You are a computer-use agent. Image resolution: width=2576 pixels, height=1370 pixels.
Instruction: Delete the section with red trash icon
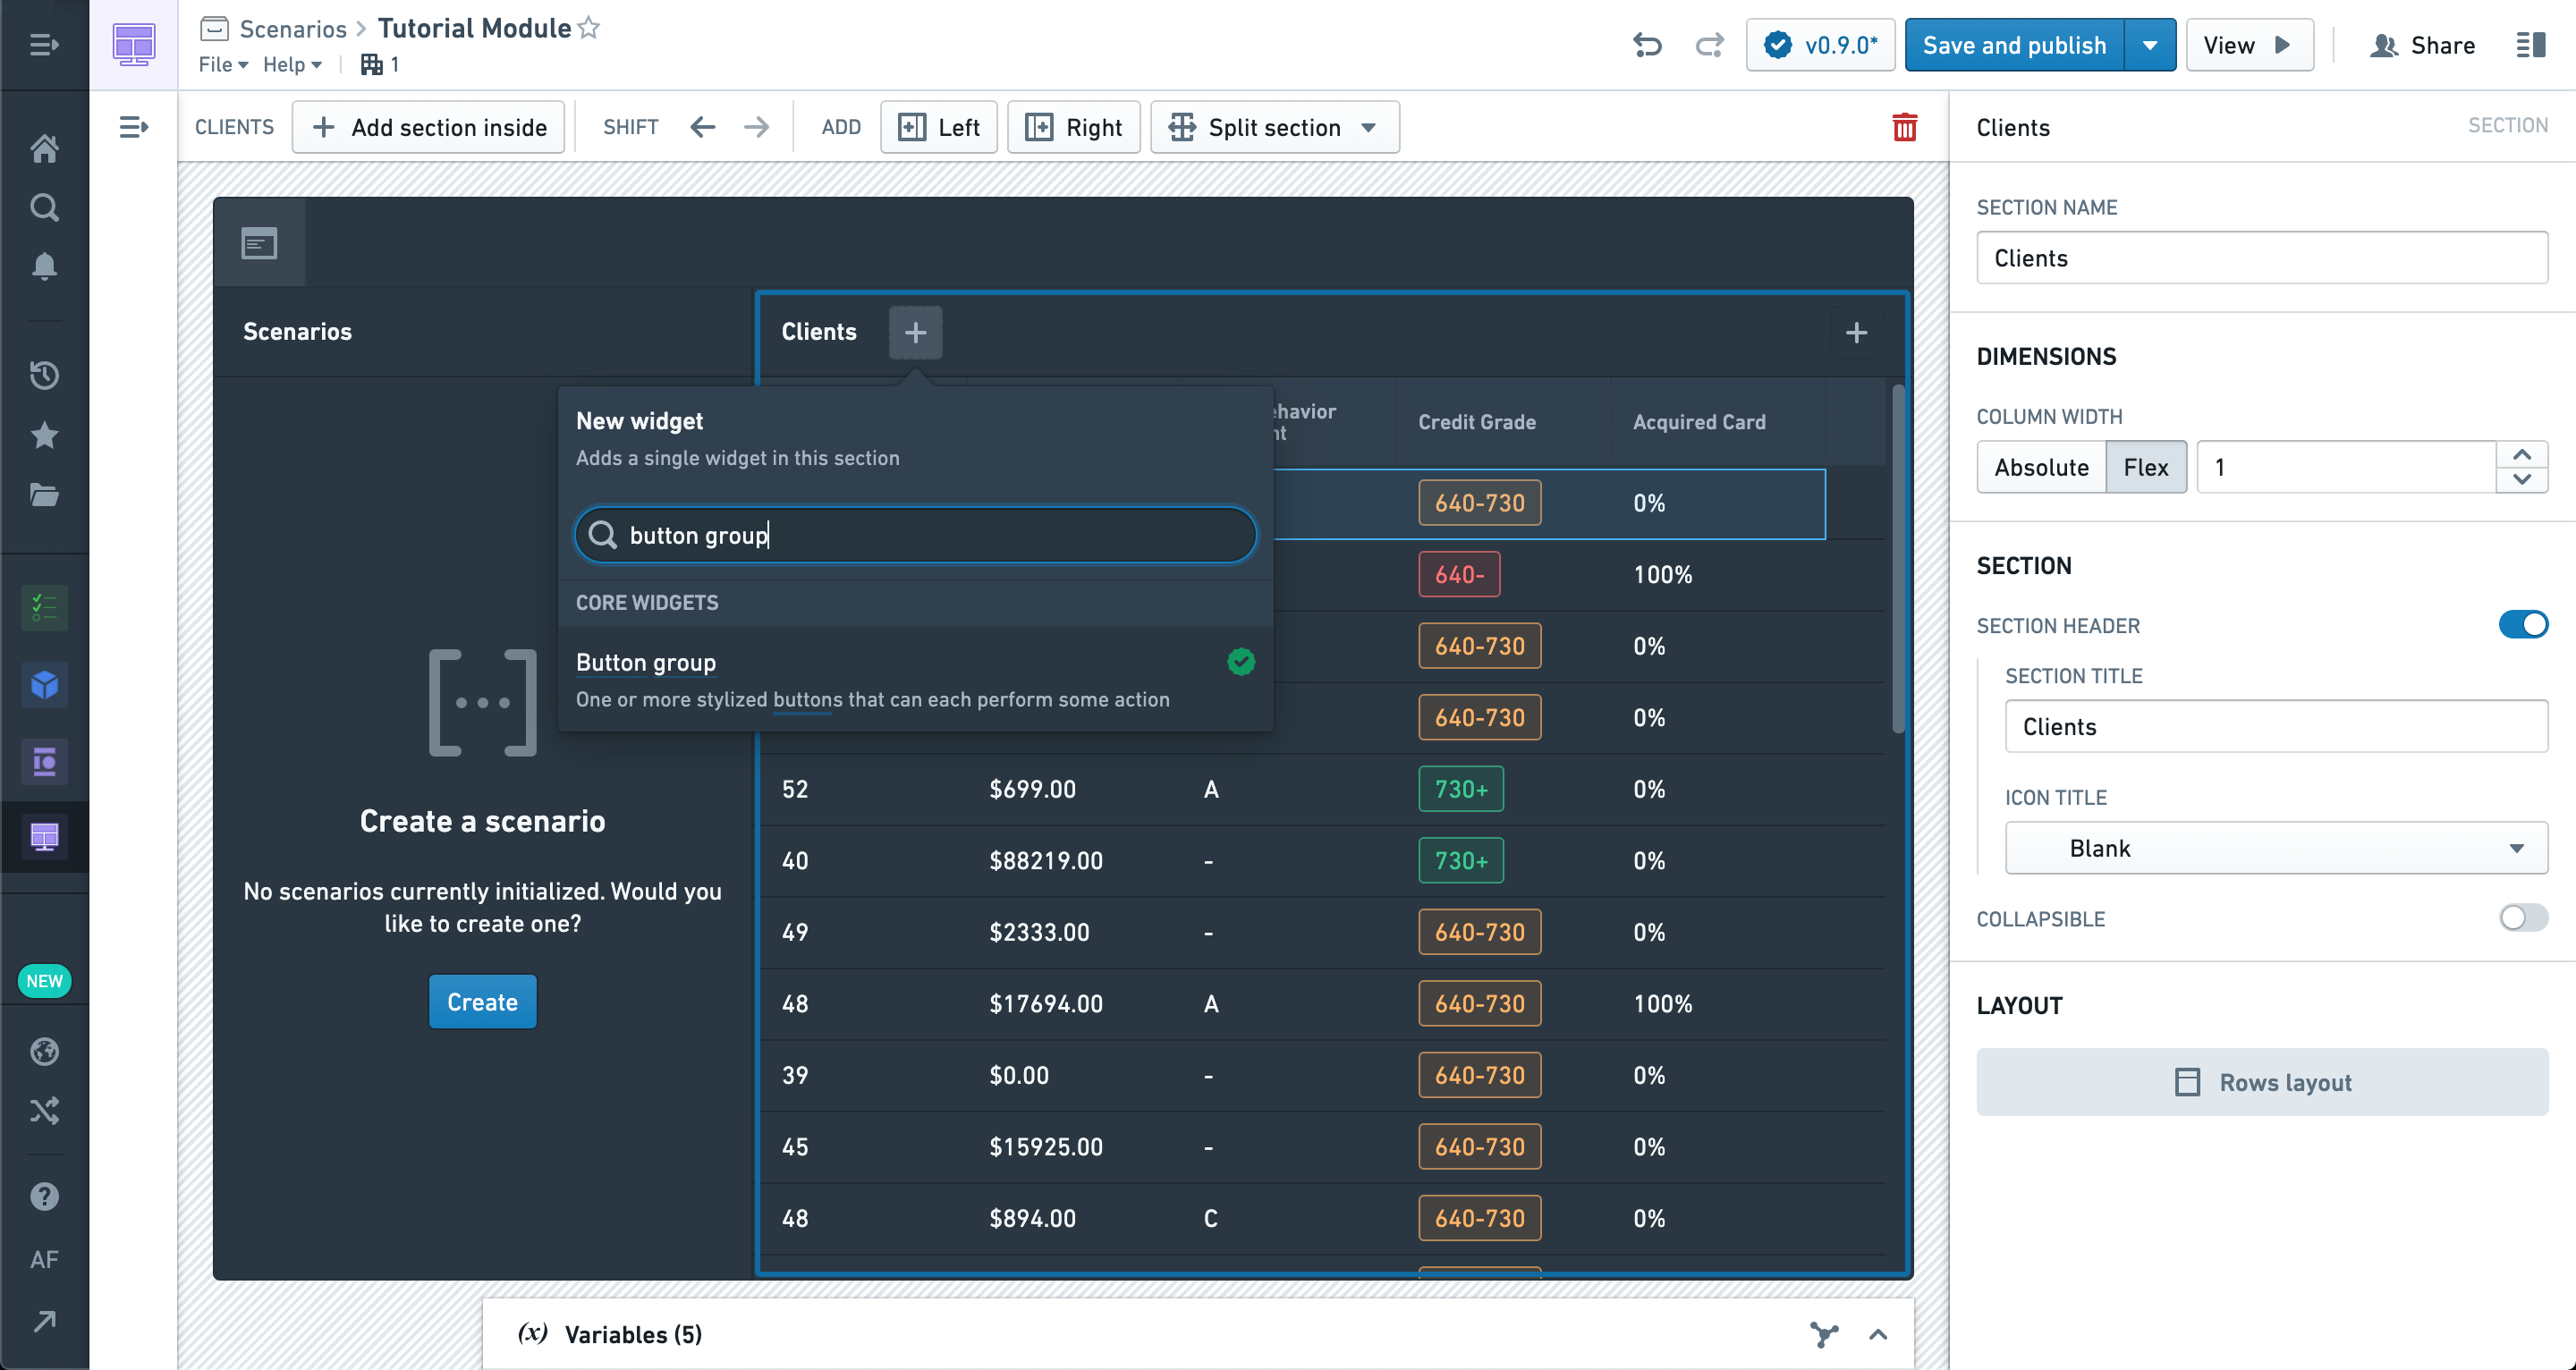pyautogui.click(x=1905, y=127)
